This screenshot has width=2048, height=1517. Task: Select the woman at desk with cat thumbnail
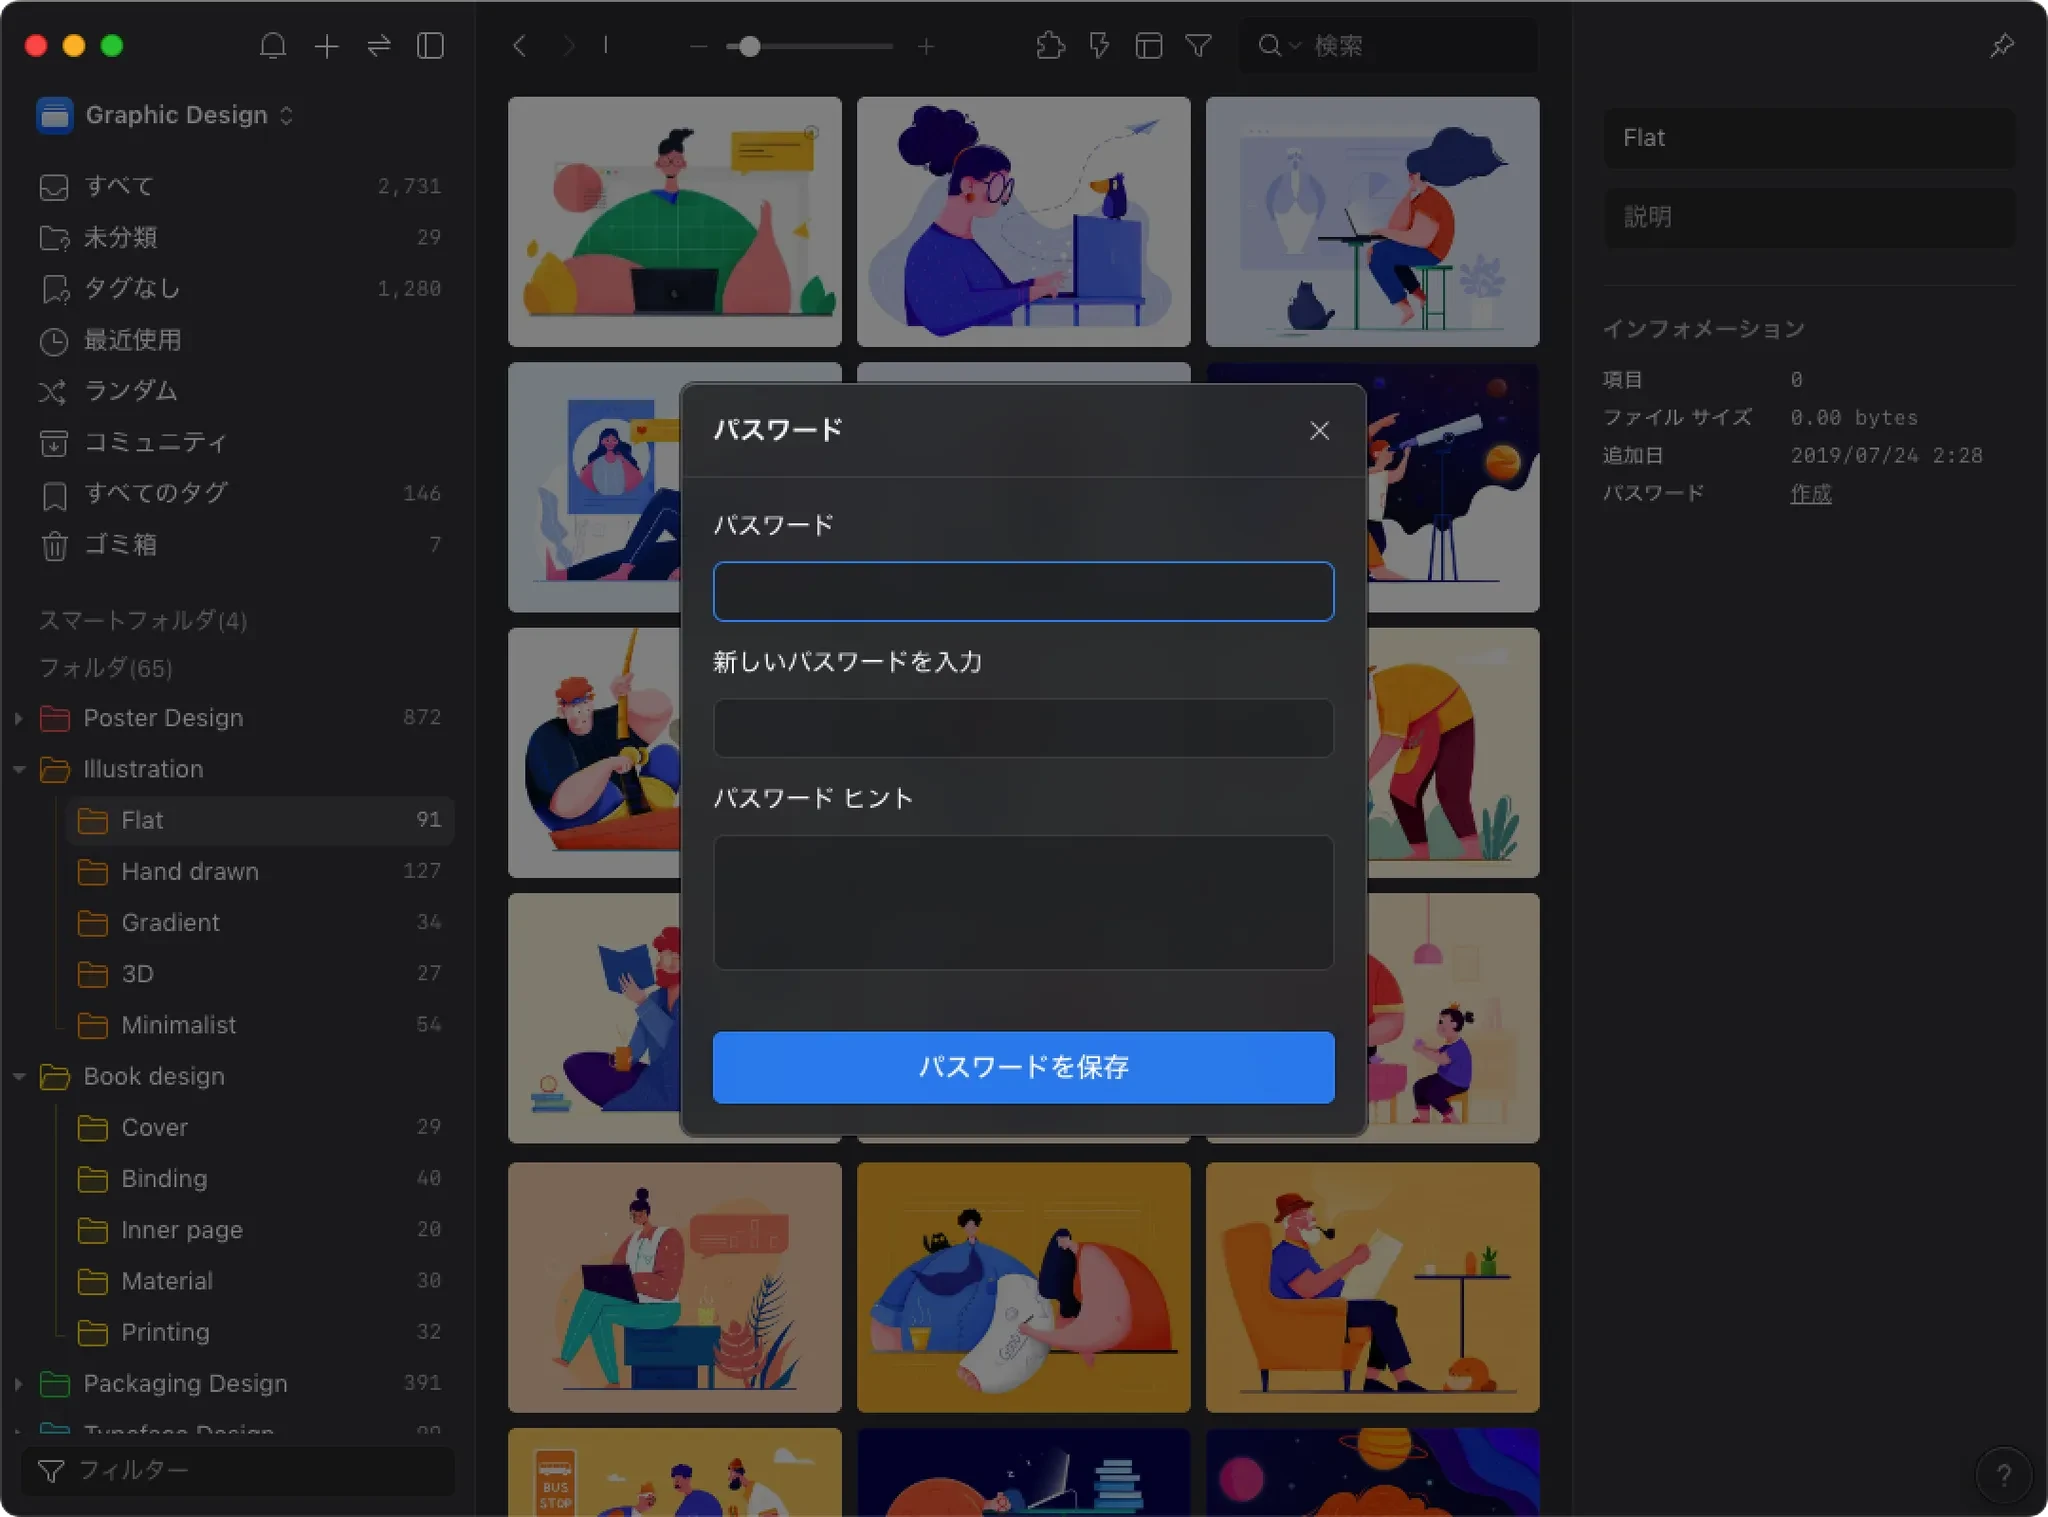pos(1372,222)
